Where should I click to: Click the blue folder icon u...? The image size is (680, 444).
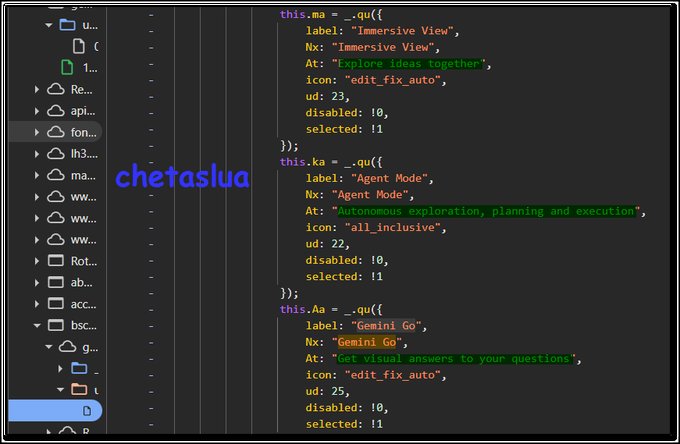click(x=67, y=25)
